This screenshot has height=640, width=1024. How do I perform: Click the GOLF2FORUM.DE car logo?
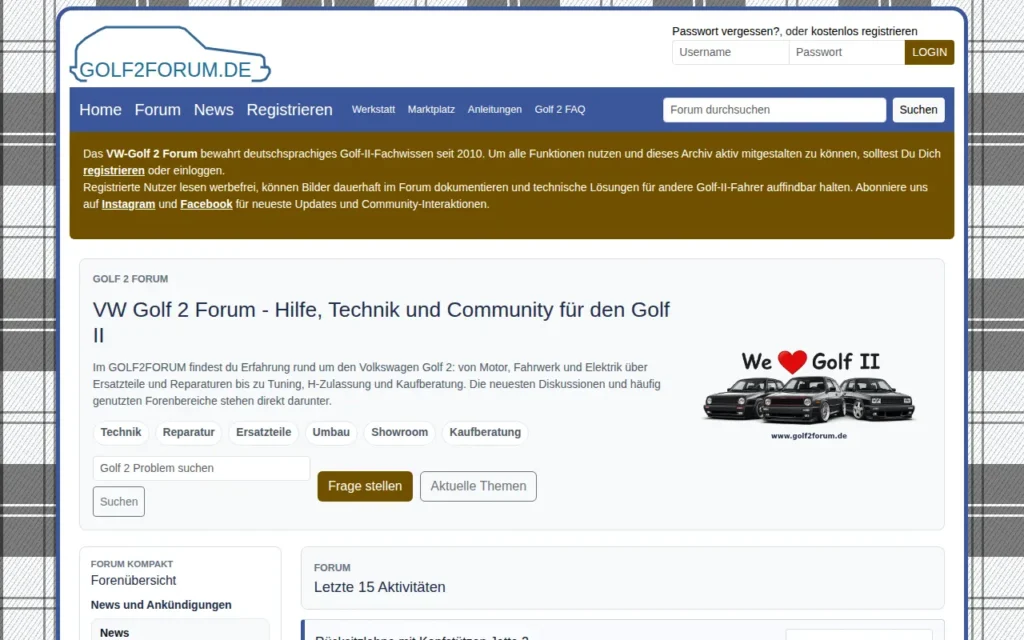pos(170,54)
